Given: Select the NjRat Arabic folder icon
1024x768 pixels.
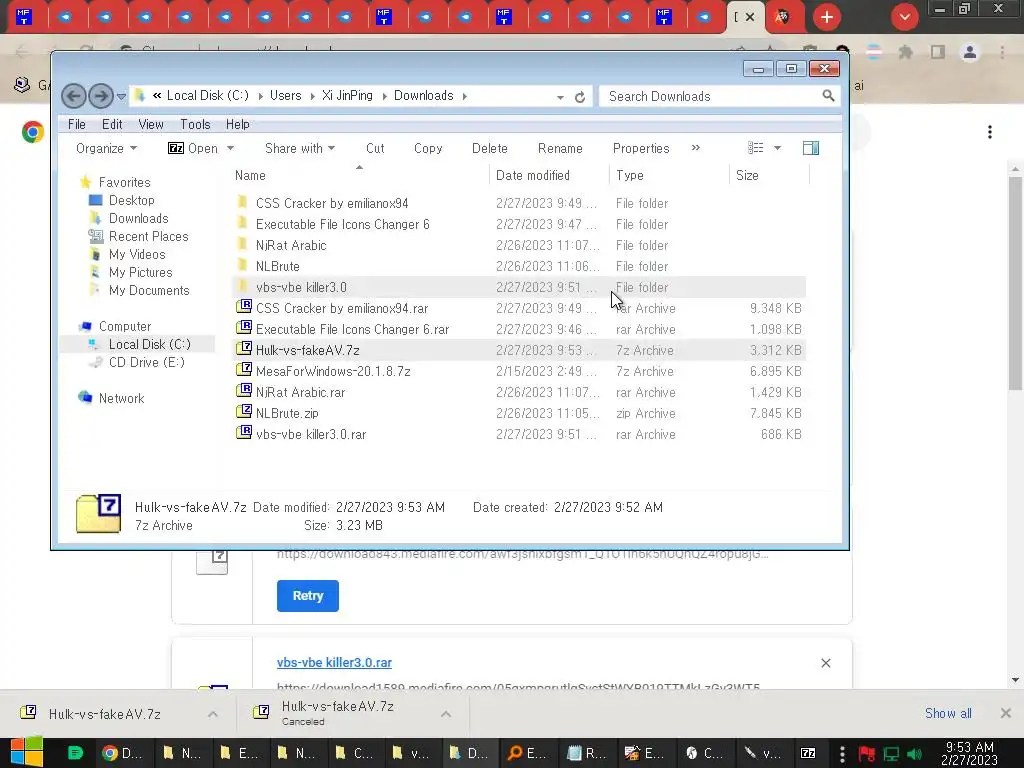Looking at the screenshot, I should [243, 245].
